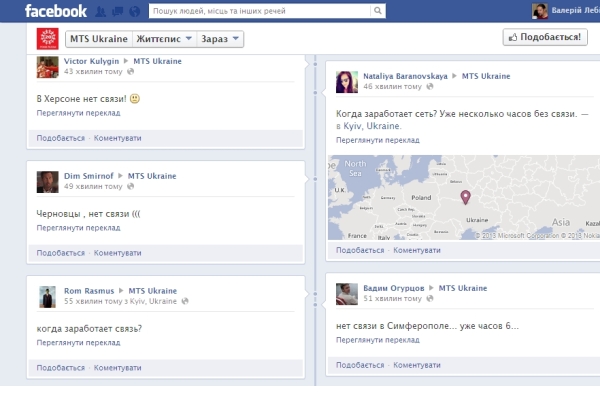Click privacy globe icon on Nataliya Baranovskaya's post
The height and width of the screenshot is (400, 600).
pyautogui.click(x=430, y=87)
